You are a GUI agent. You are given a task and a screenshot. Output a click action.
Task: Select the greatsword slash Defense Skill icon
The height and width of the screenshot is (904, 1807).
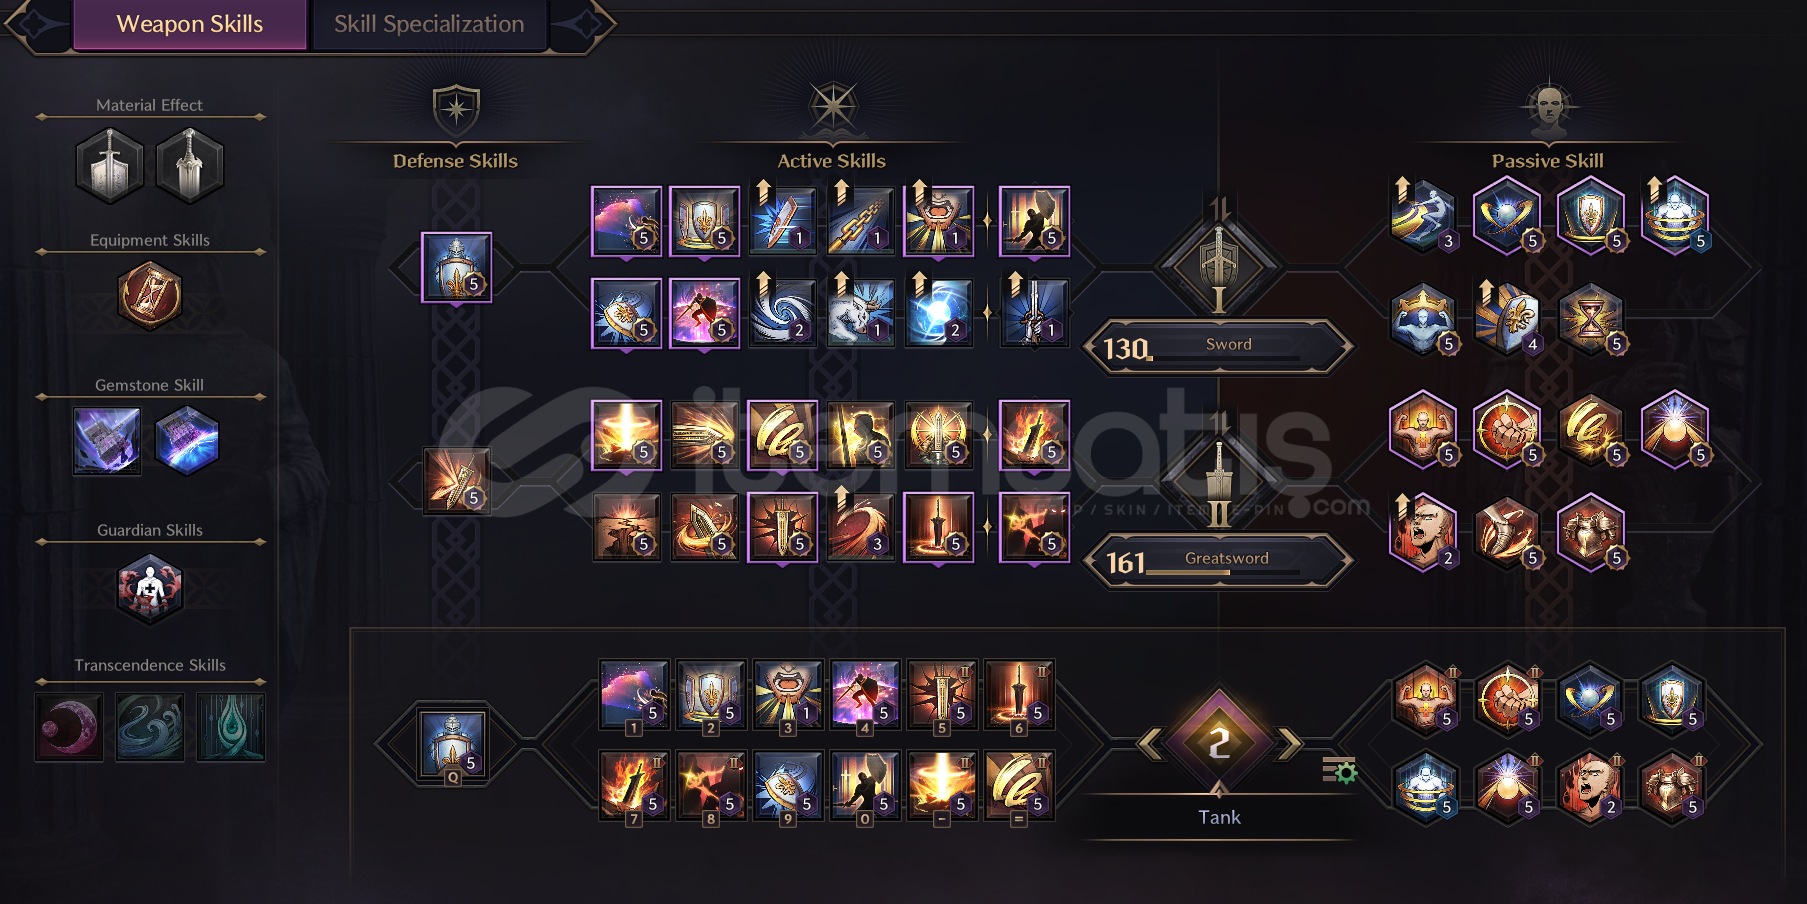pos(456,481)
